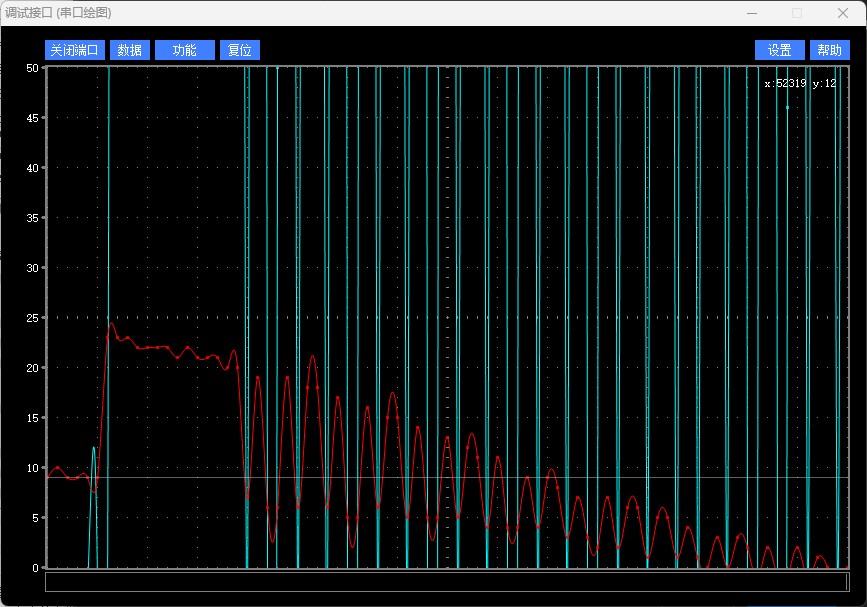Click the 0 label on the Y axis
This screenshot has width=867, height=607.
point(35,568)
